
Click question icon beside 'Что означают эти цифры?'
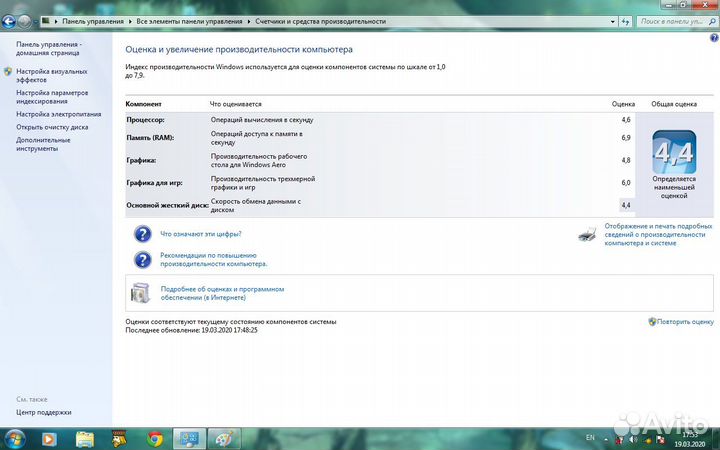tap(142, 234)
